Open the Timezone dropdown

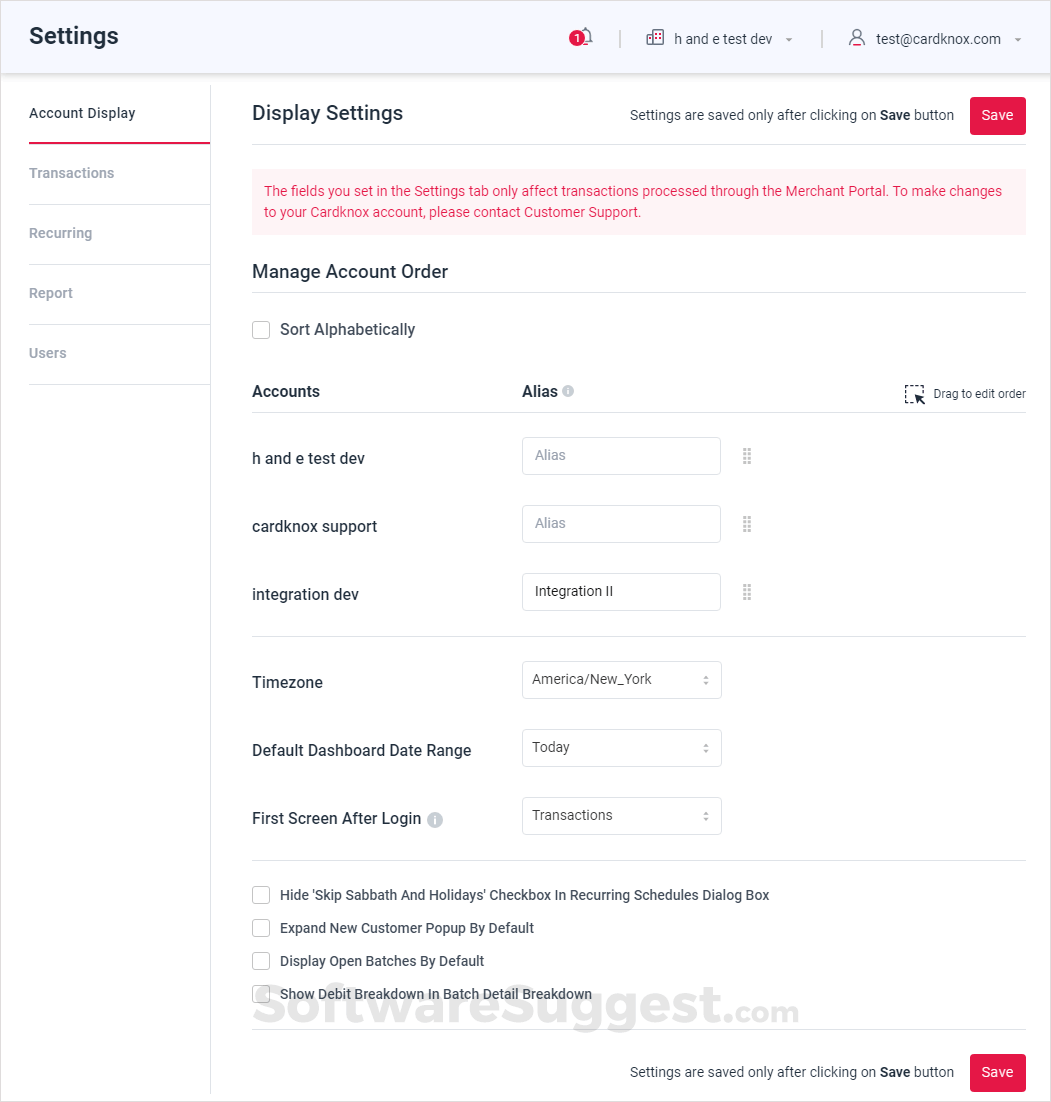(x=621, y=680)
